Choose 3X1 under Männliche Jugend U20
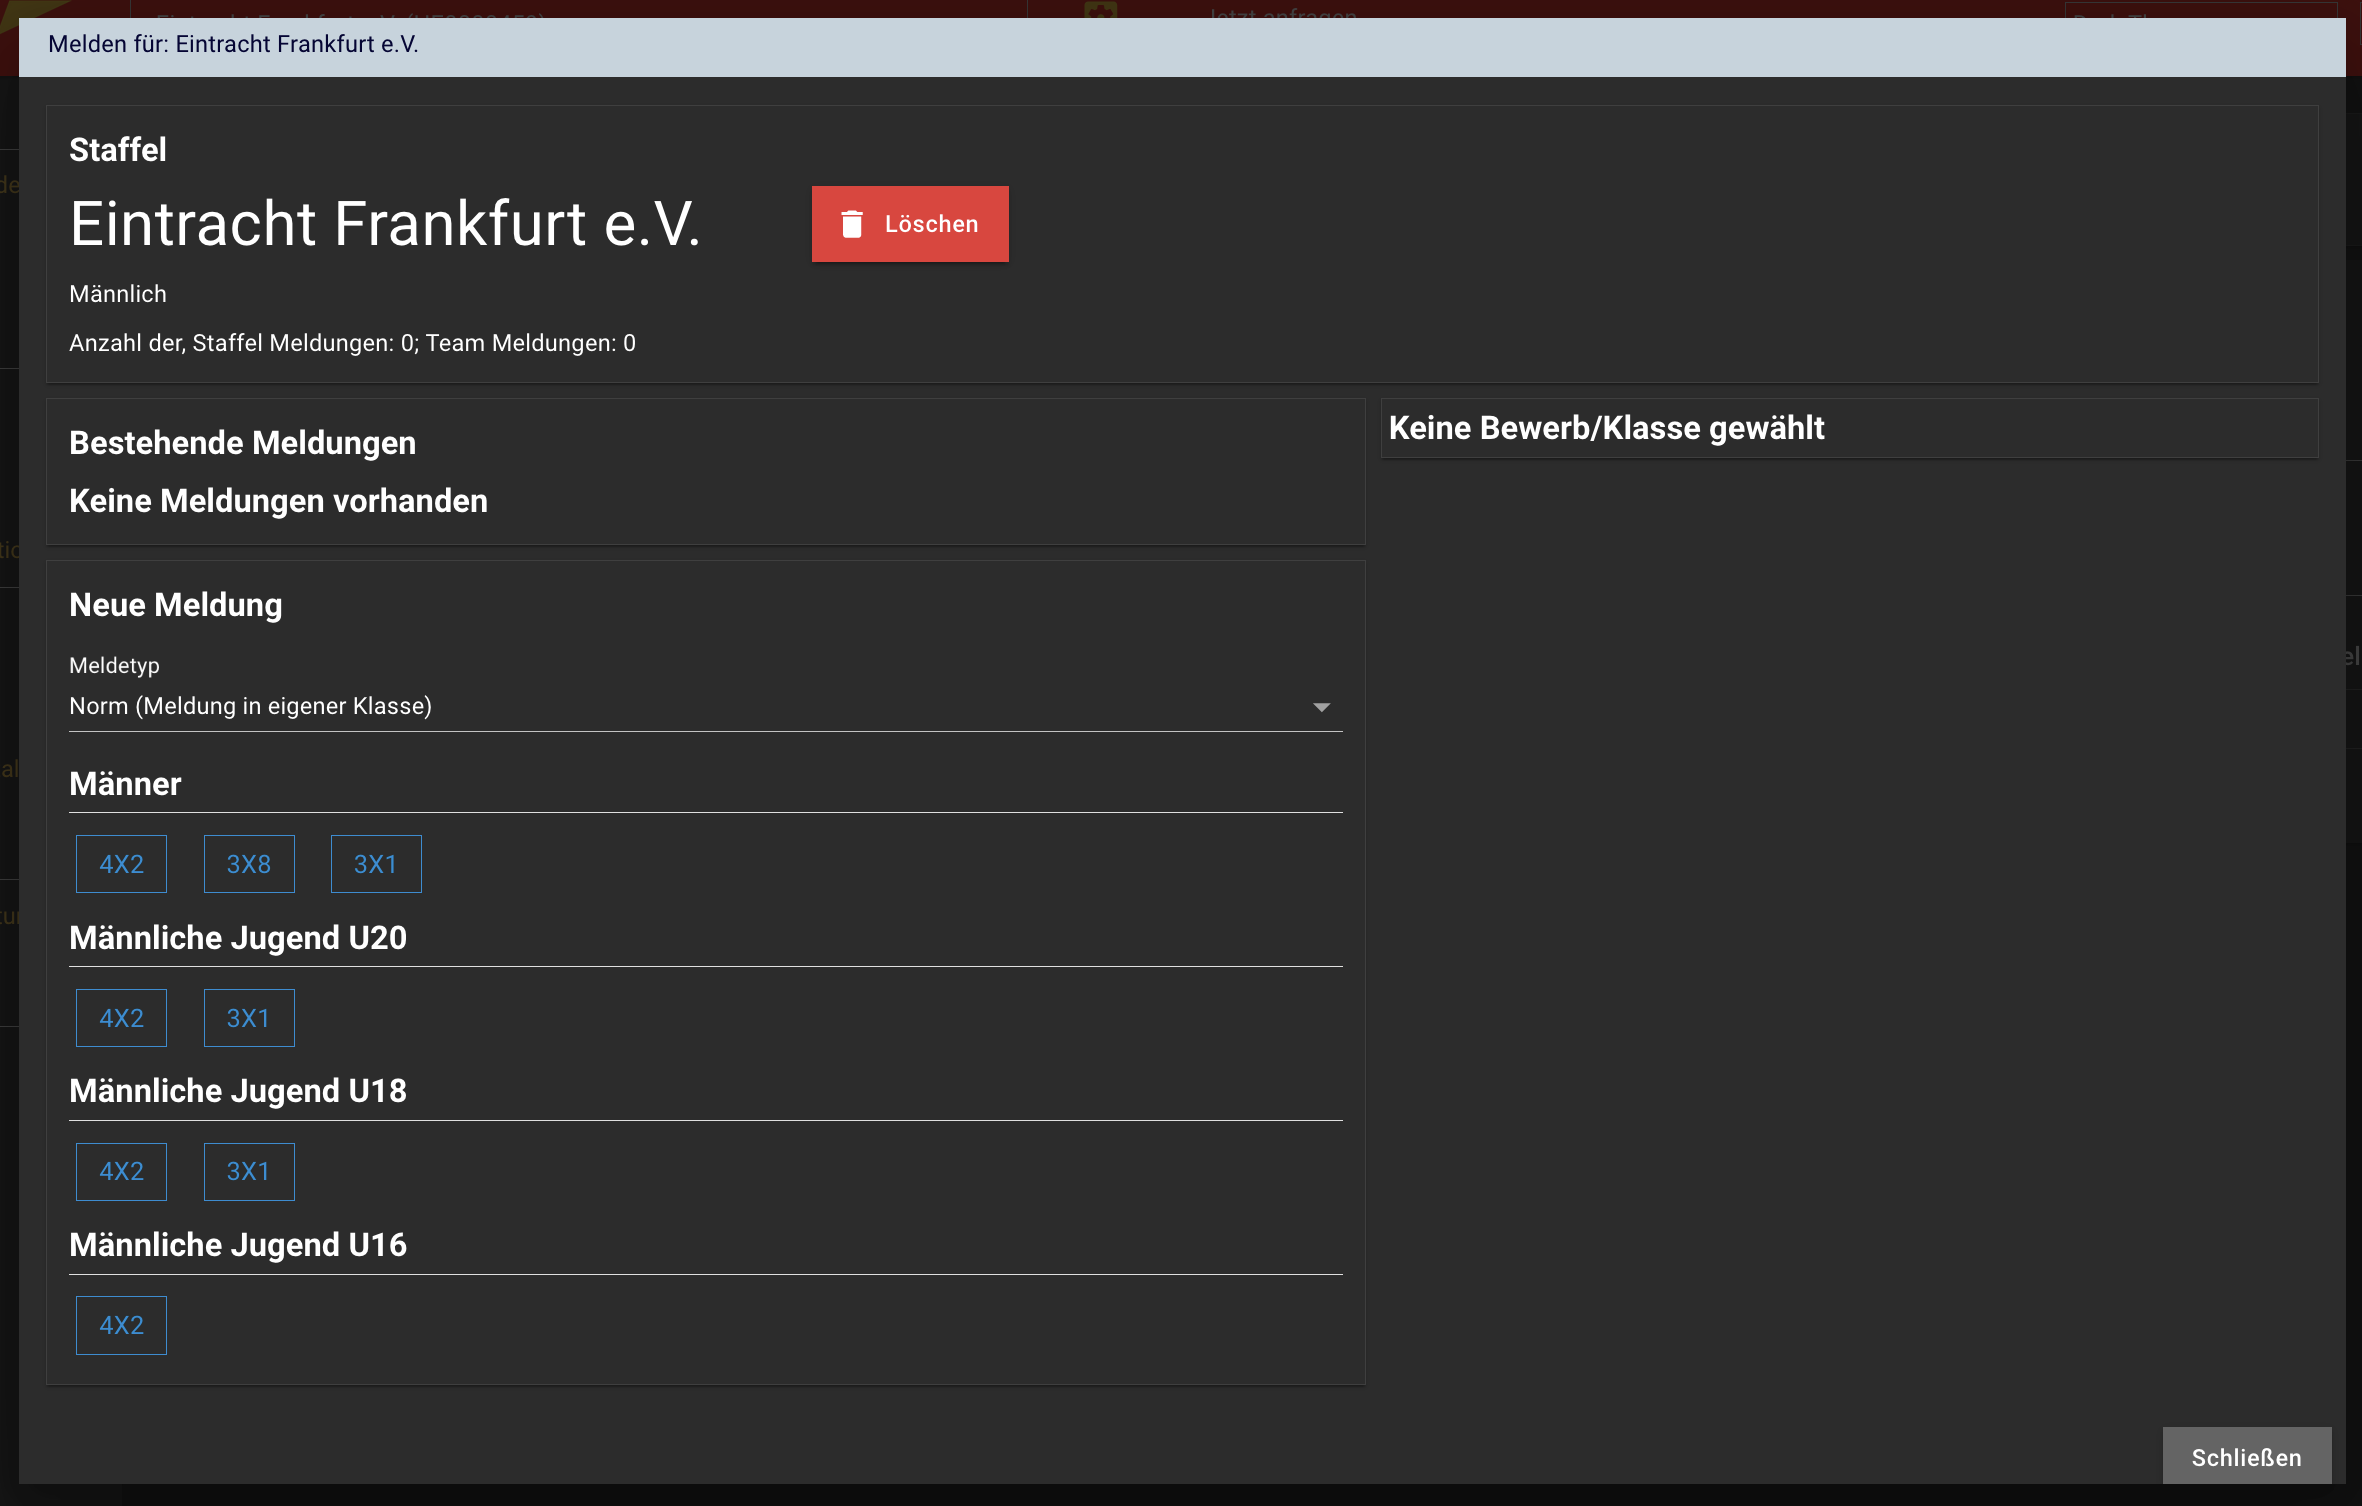This screenshot has height=1506, width=2362. (249, 1018)
